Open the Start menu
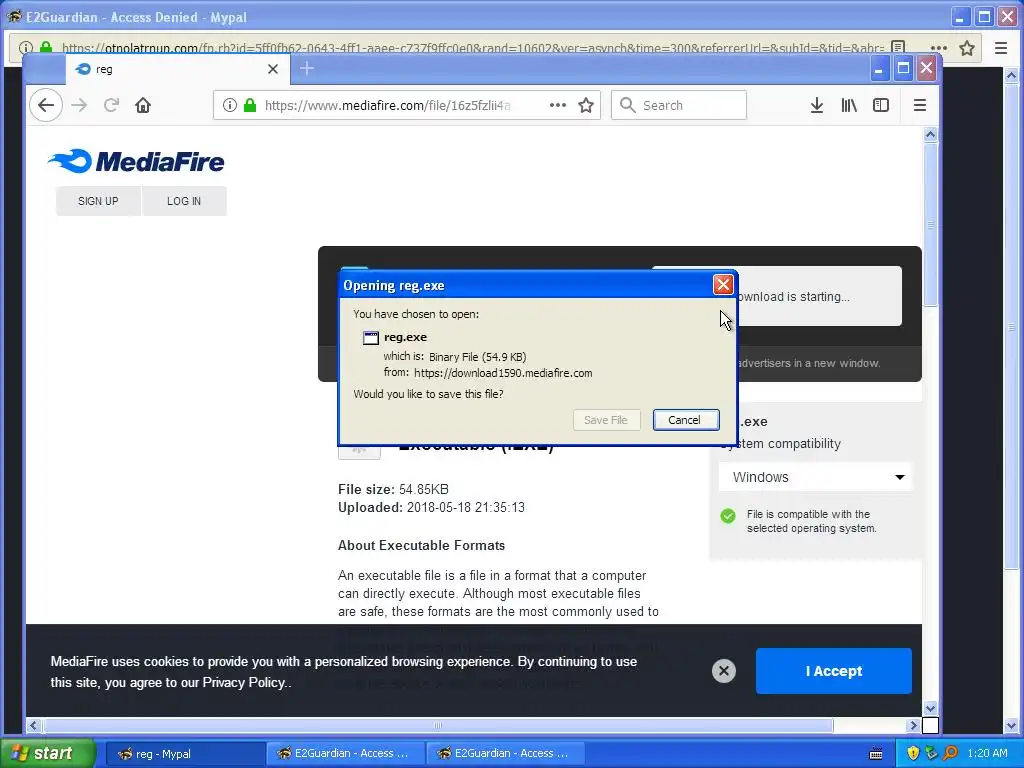 pyautogui.click(x=48, y=753)
